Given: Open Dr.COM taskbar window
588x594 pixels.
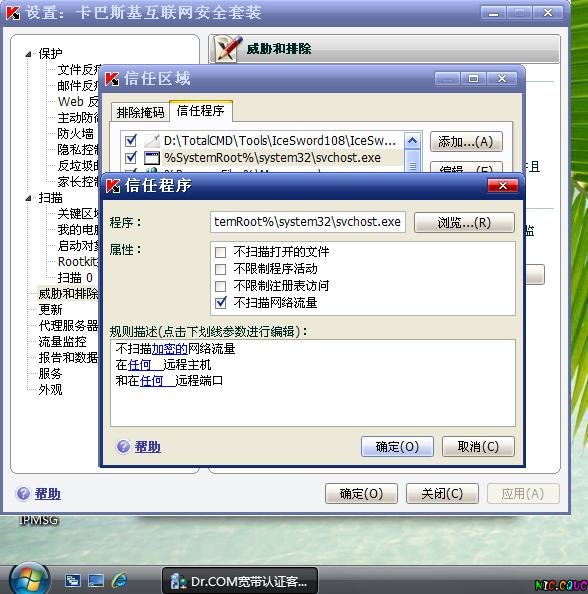Looking at the screenshot, I should click(240, 581).
